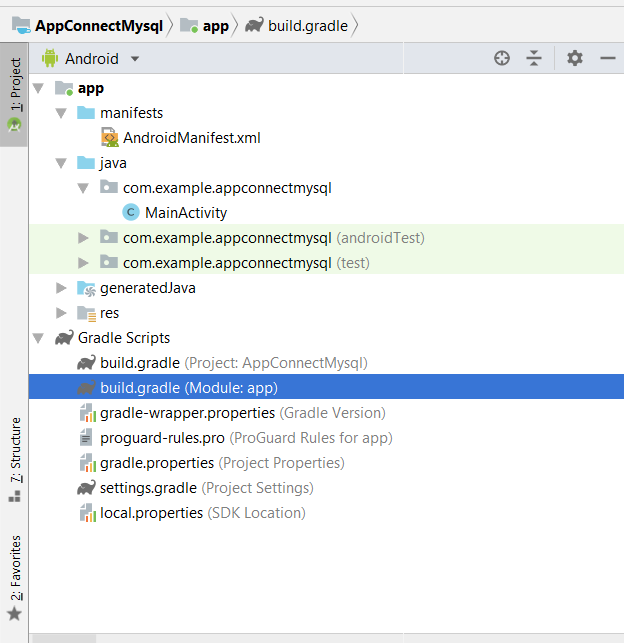The image size is (624, 643).
Task: Select gradle-wrapper.properties file
Action: coord(326,413)
